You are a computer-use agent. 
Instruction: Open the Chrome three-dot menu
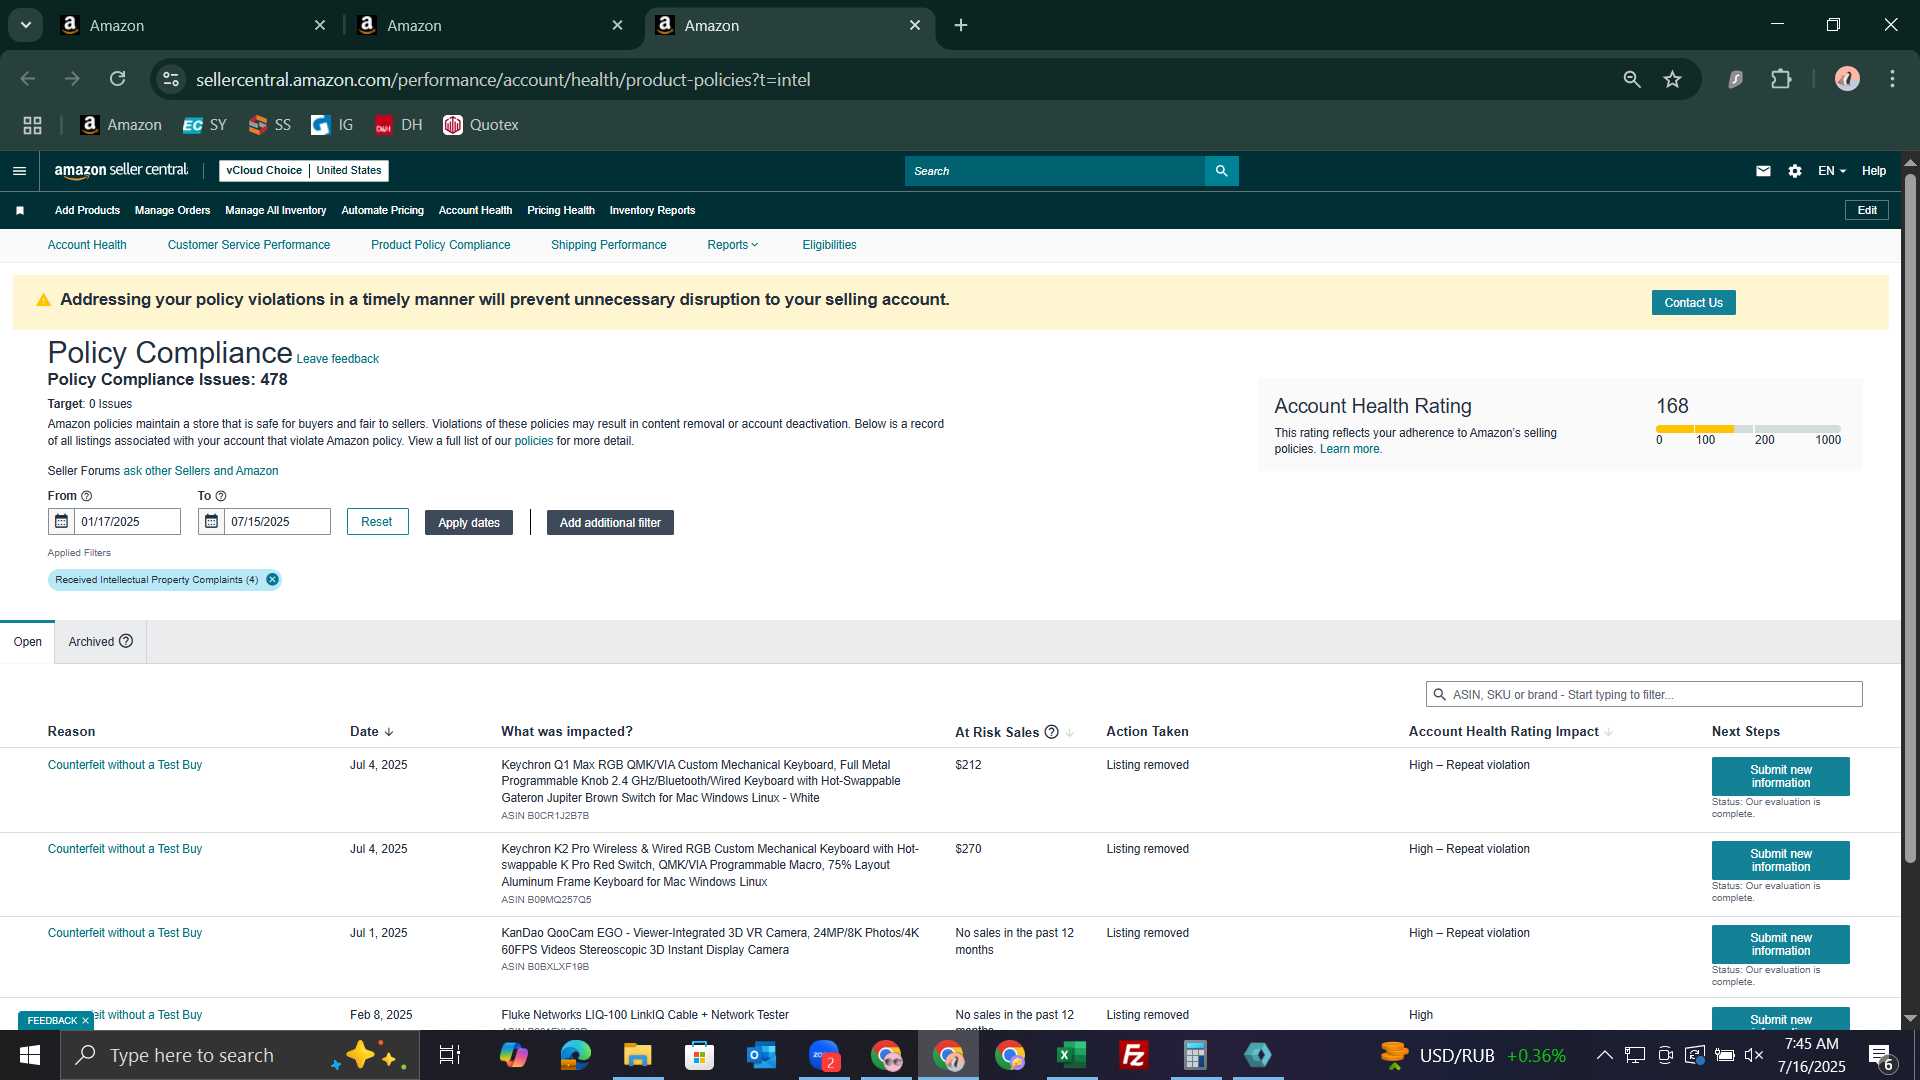click(1892, 79)
